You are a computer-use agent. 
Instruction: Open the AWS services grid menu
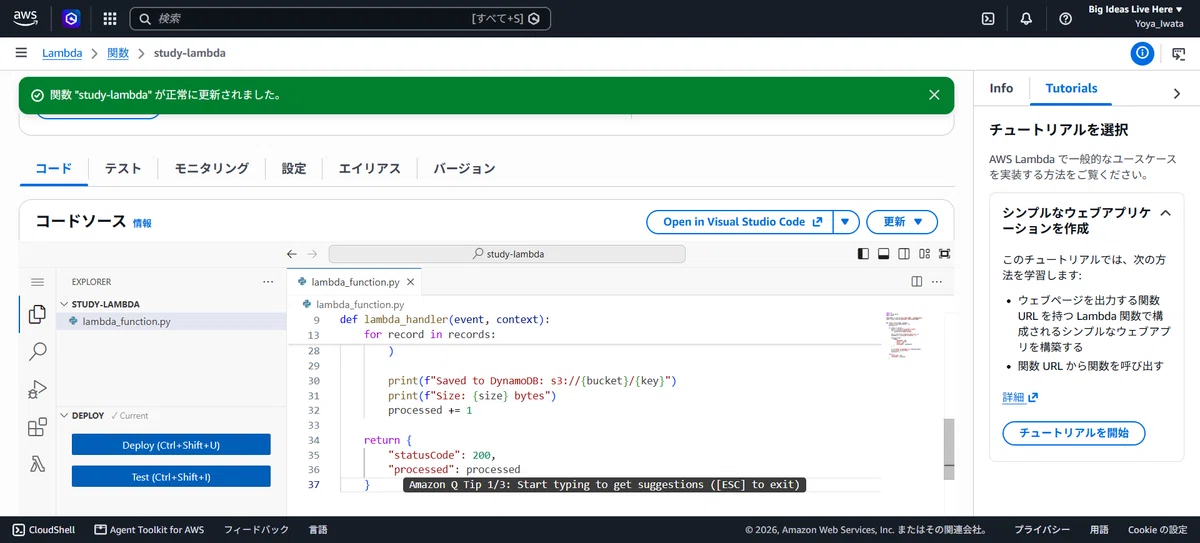pos(110,18)
